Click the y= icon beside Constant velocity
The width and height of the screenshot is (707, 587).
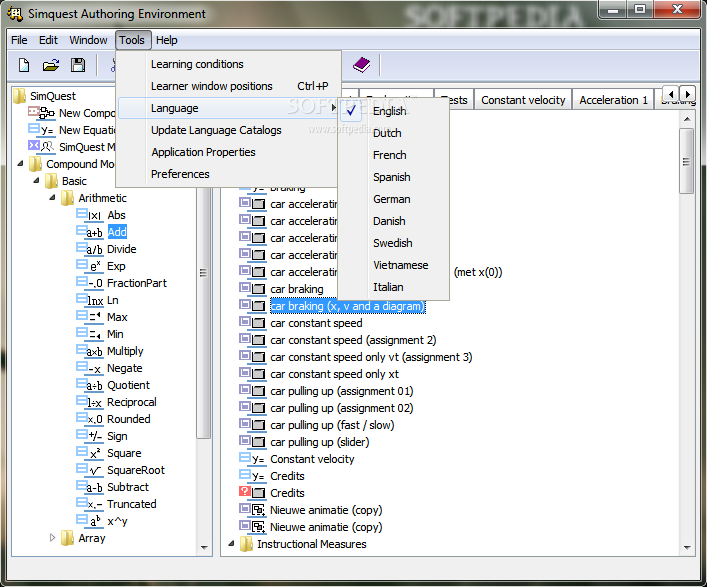click(x=252, y=459)
